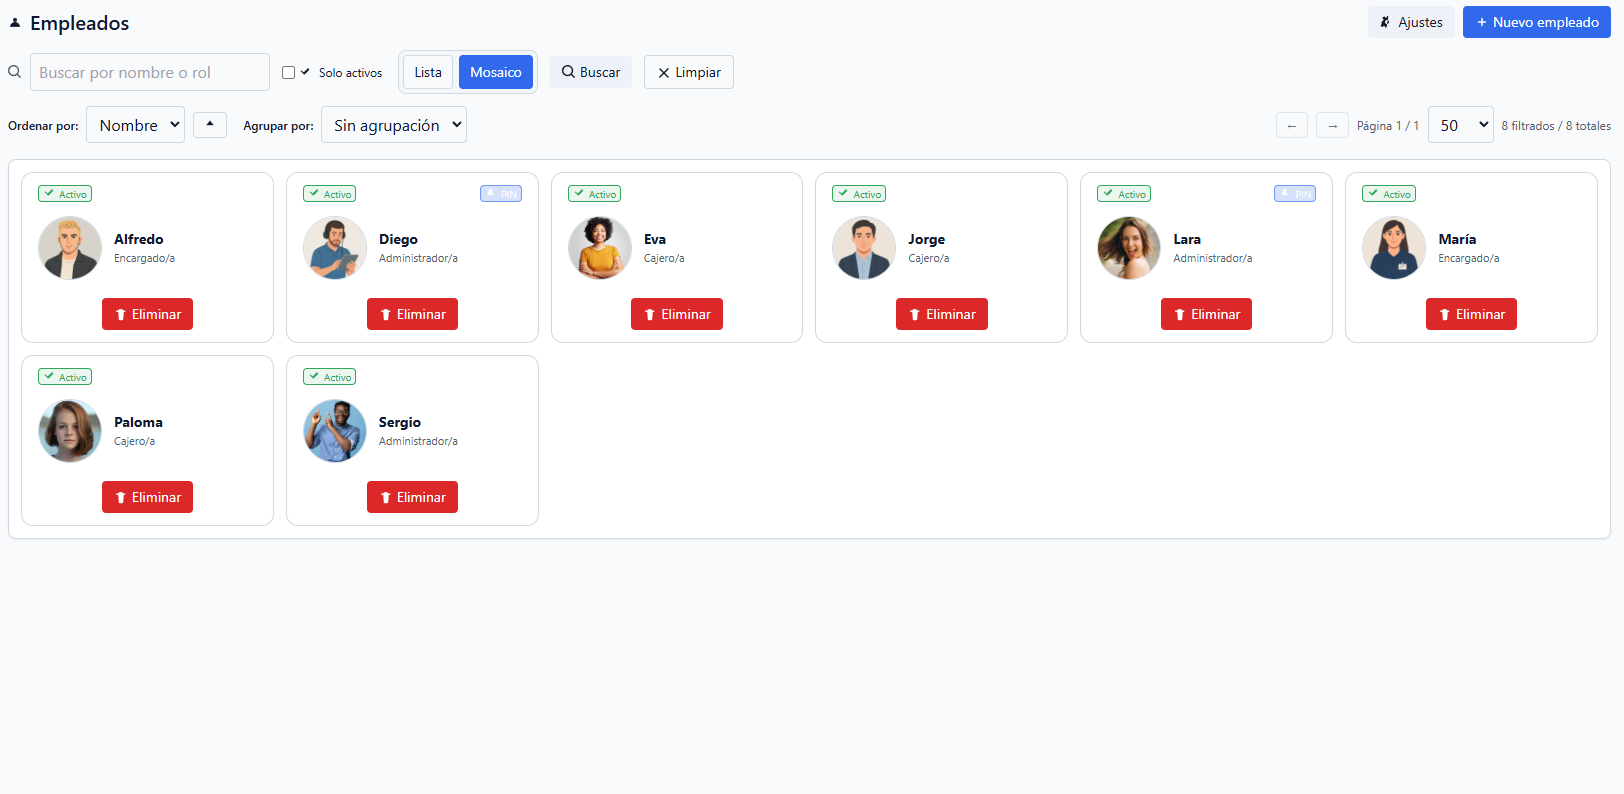This screenshot has width=1624, height=794.
Task: Expand the Sin agrupación grouping dropdown
Action: (394, 125)
